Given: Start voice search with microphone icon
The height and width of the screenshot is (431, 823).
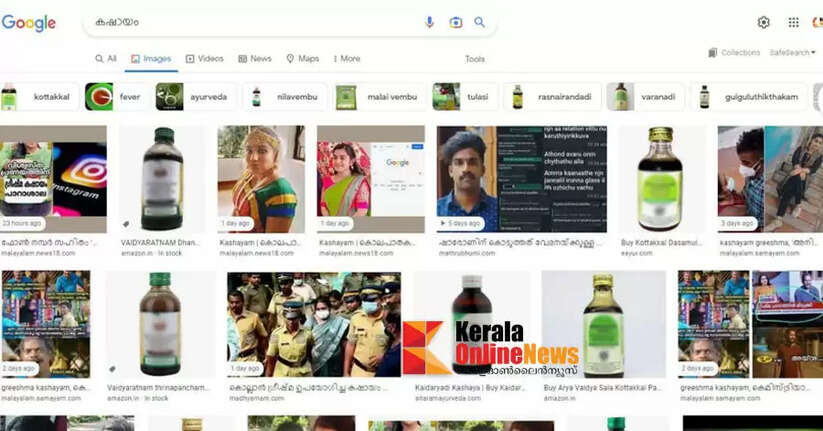Looking at the screenshot, I should tap(429, 22).
